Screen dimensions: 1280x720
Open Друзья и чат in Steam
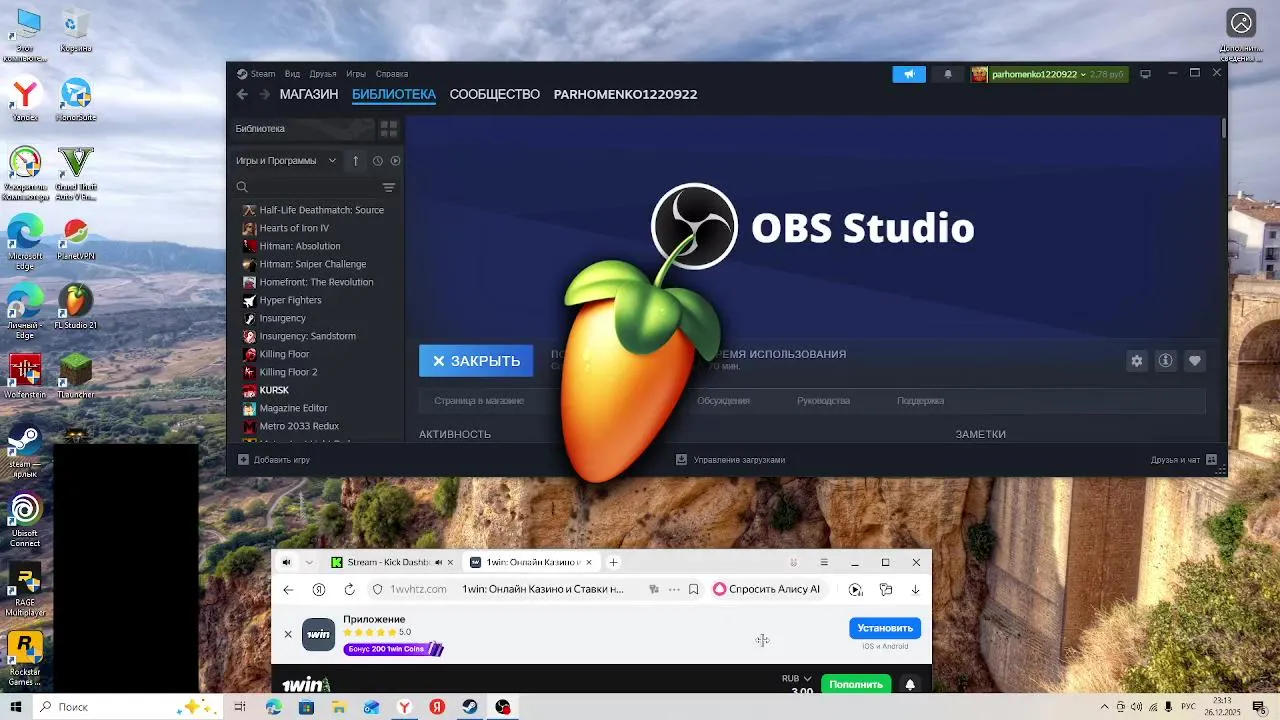(1183, 460)
